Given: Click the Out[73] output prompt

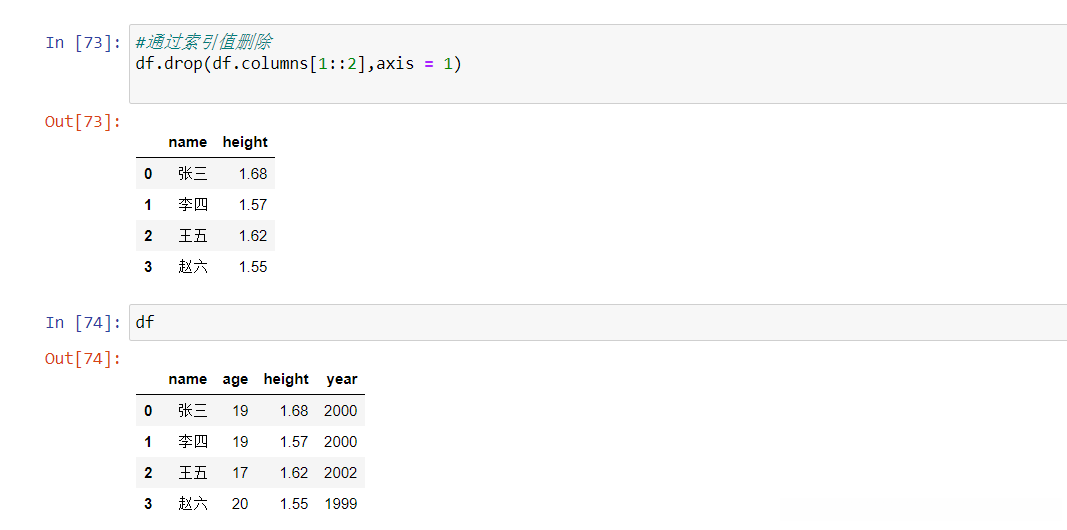Looking at the screenshot, I should (82, 121).
